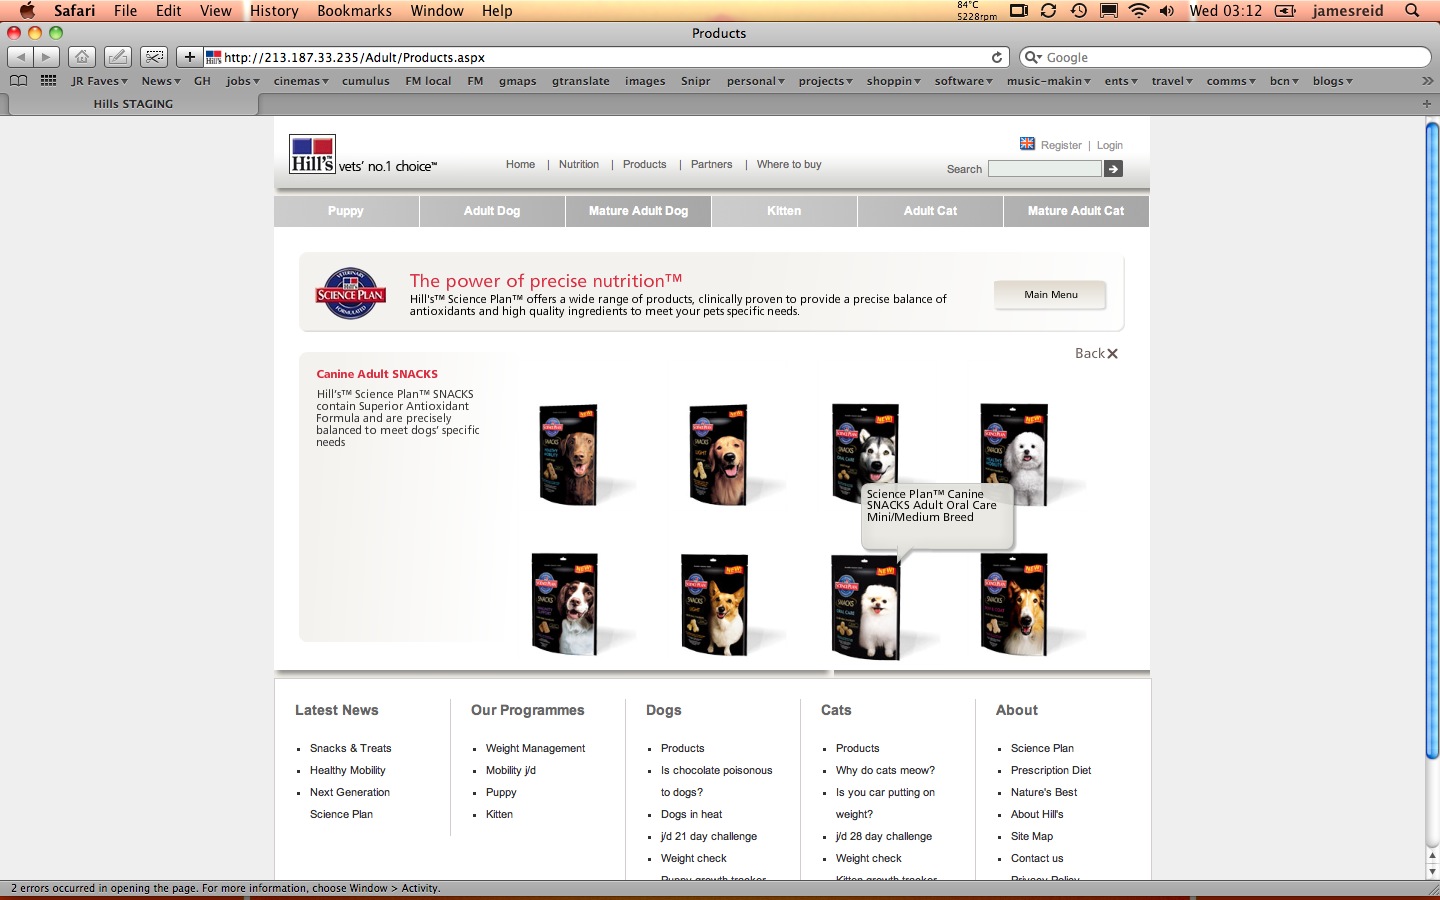The image size is (1440, 900).
Task: Expand the music-makin bookmarks folder
Action: click(x=1049, y=81)
